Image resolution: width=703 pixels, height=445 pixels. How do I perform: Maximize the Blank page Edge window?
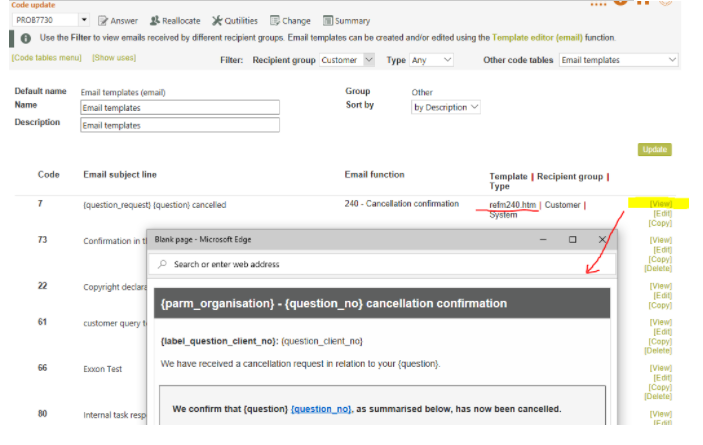point(573,239)
